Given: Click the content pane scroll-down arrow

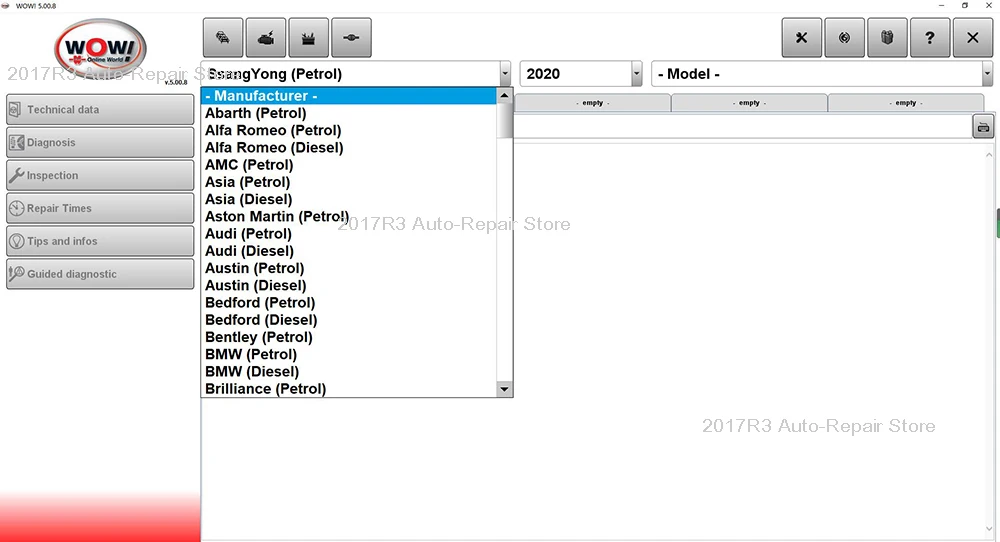Looking at the screenshot, I should (x=989, y=529).
